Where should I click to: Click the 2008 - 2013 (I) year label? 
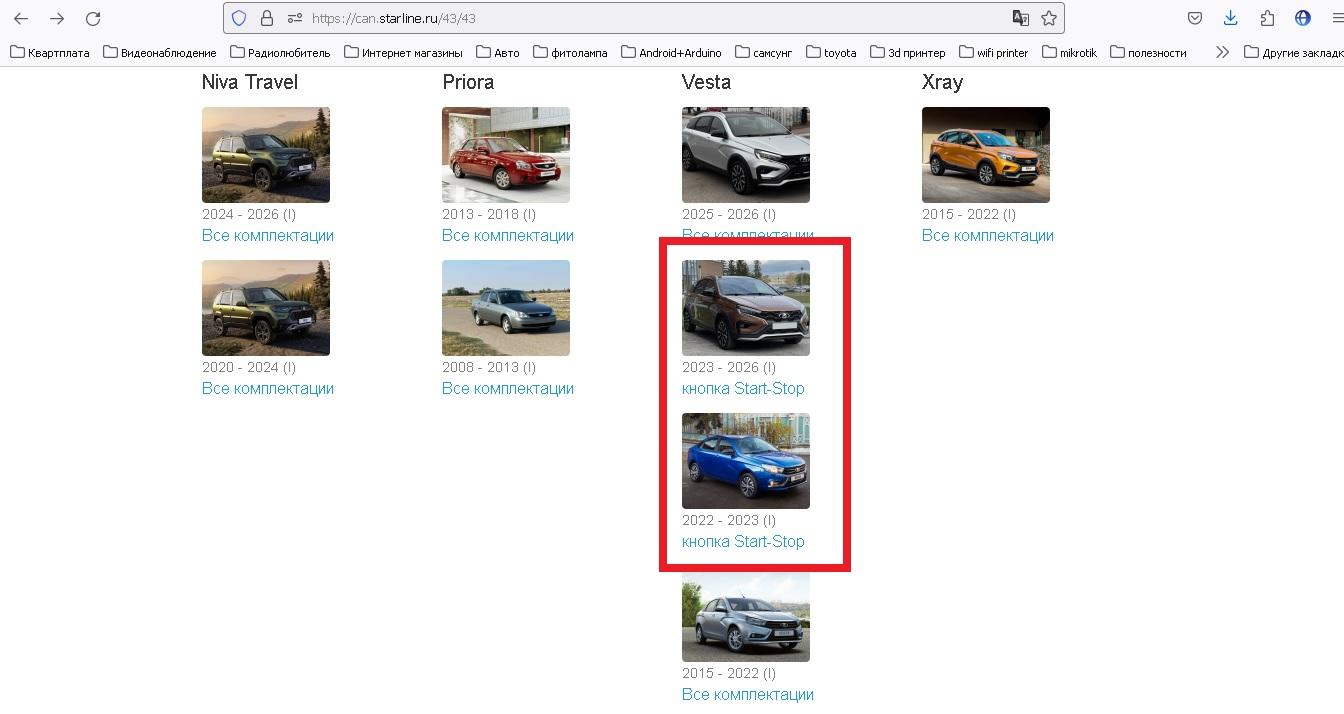click(x=489, y=368)
